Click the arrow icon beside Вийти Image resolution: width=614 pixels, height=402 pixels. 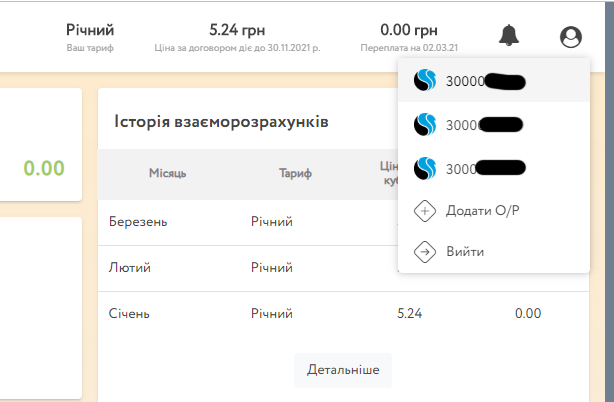(x=425, y=251)
